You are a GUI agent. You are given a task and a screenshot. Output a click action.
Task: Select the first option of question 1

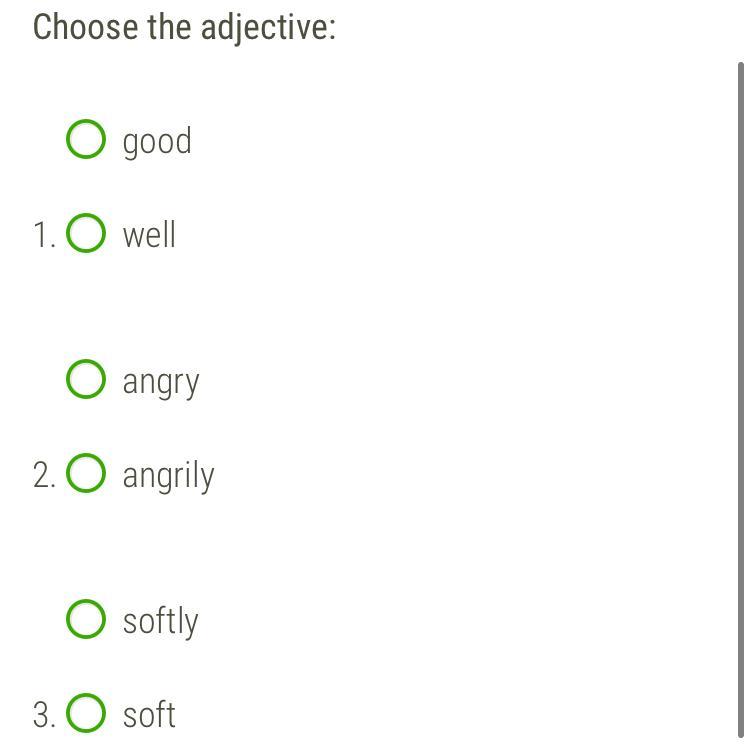point(86,140)
